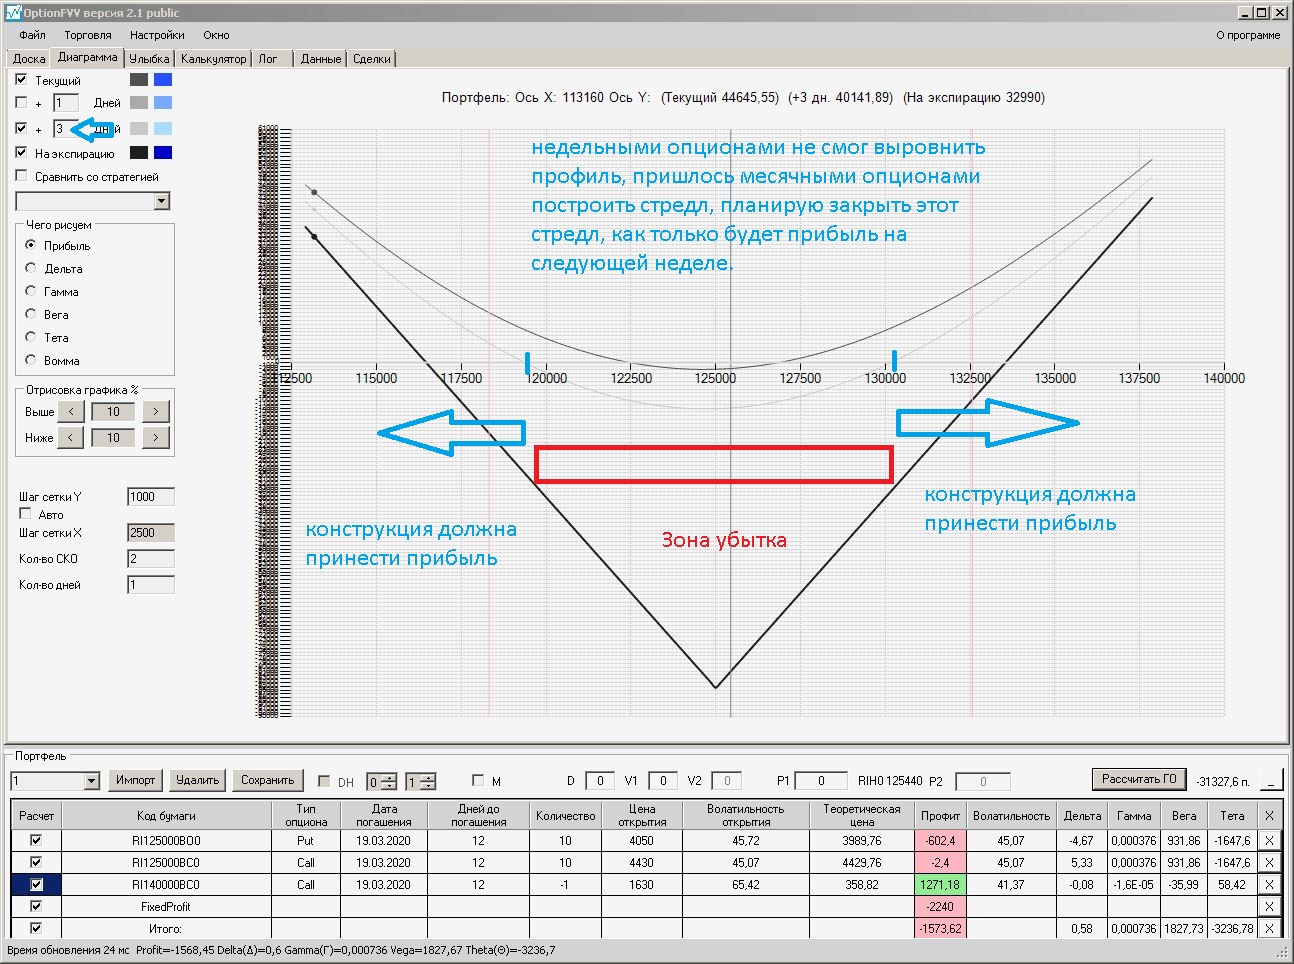
Task: Toggle the Текущий checkbox
Action: click(x=21, y=80)
